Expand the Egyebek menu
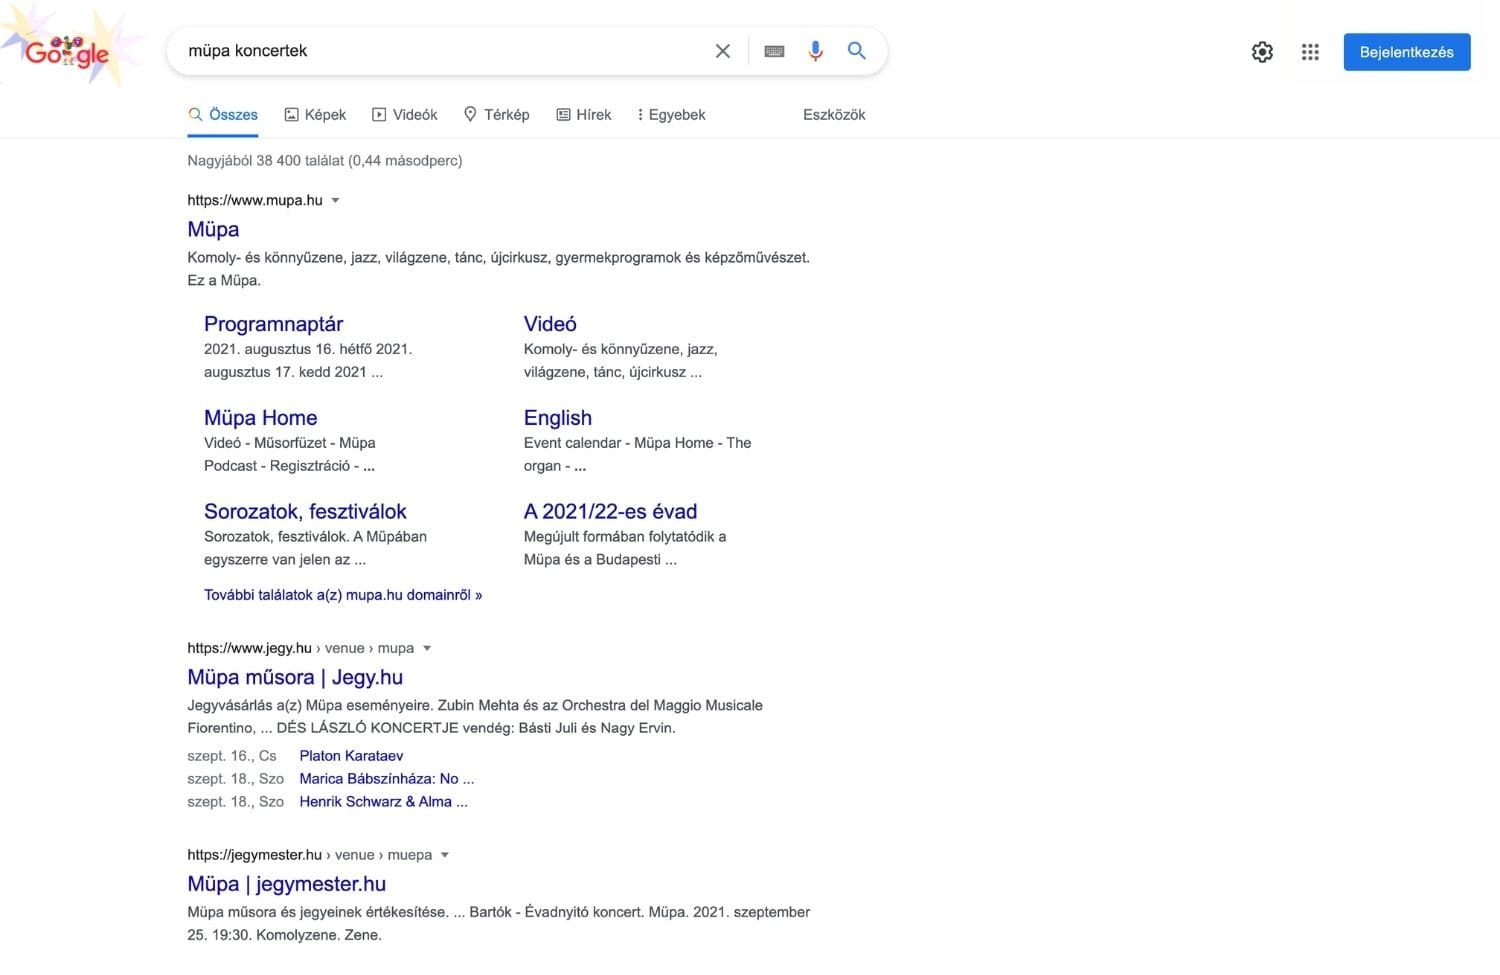This screenshot has width=1500, height=975. [671, 115]
